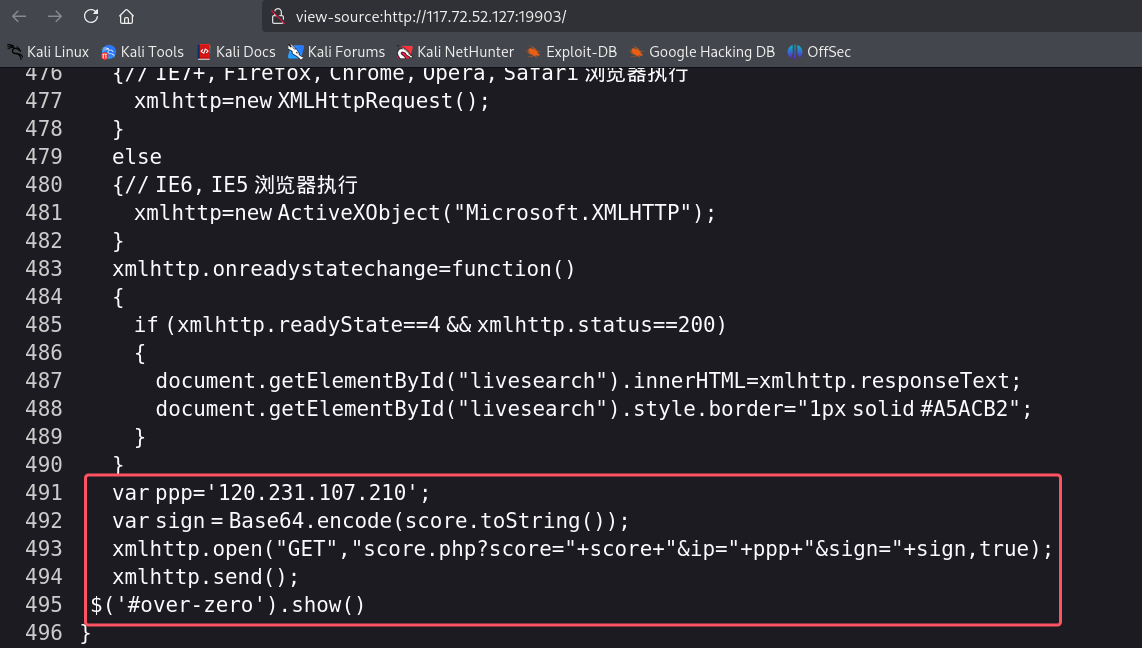Click line number 492
Image resolution: width=1142 pixels, height=648 pixels.
pos(44,521)
